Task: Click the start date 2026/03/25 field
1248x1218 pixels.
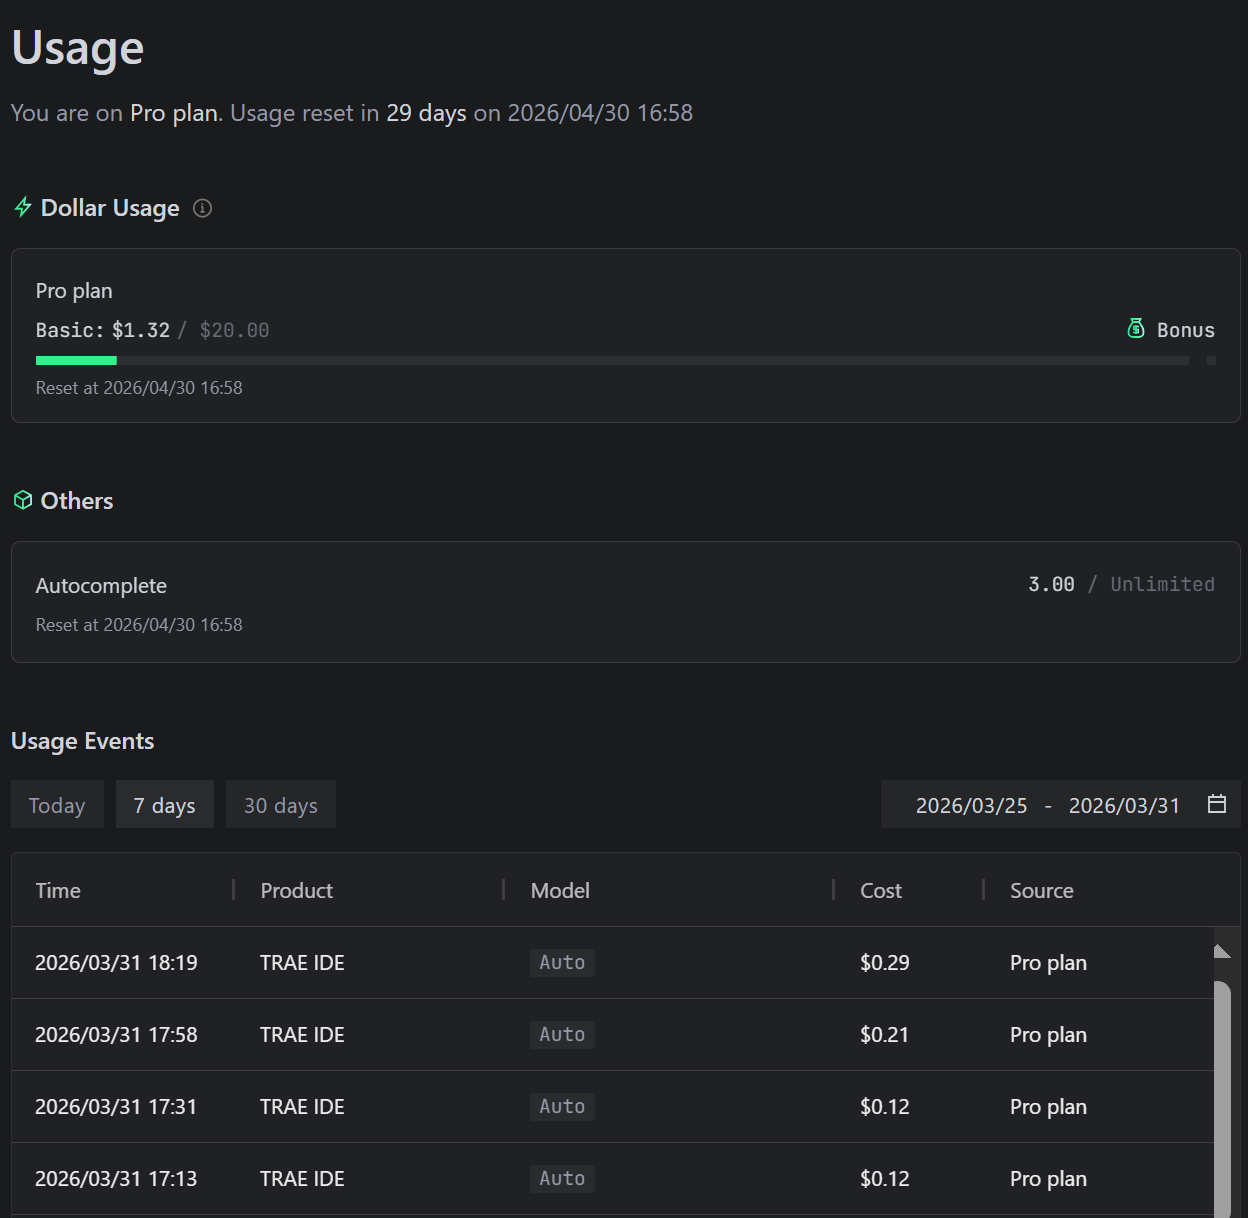Action: [971, 806]
